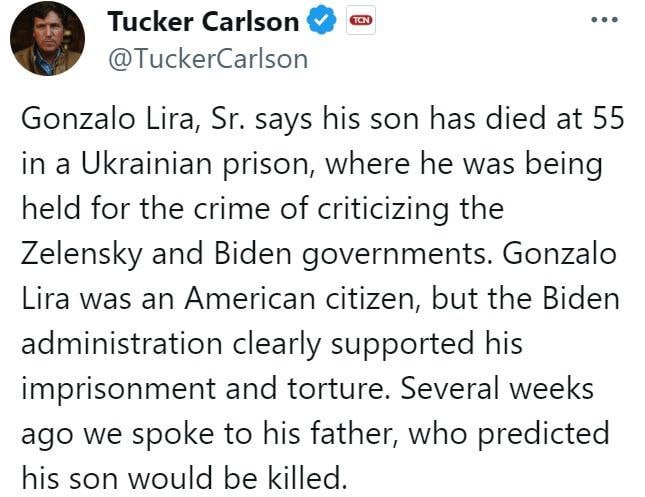Open the @TuckerCarlson handle link

pos(207,58)
